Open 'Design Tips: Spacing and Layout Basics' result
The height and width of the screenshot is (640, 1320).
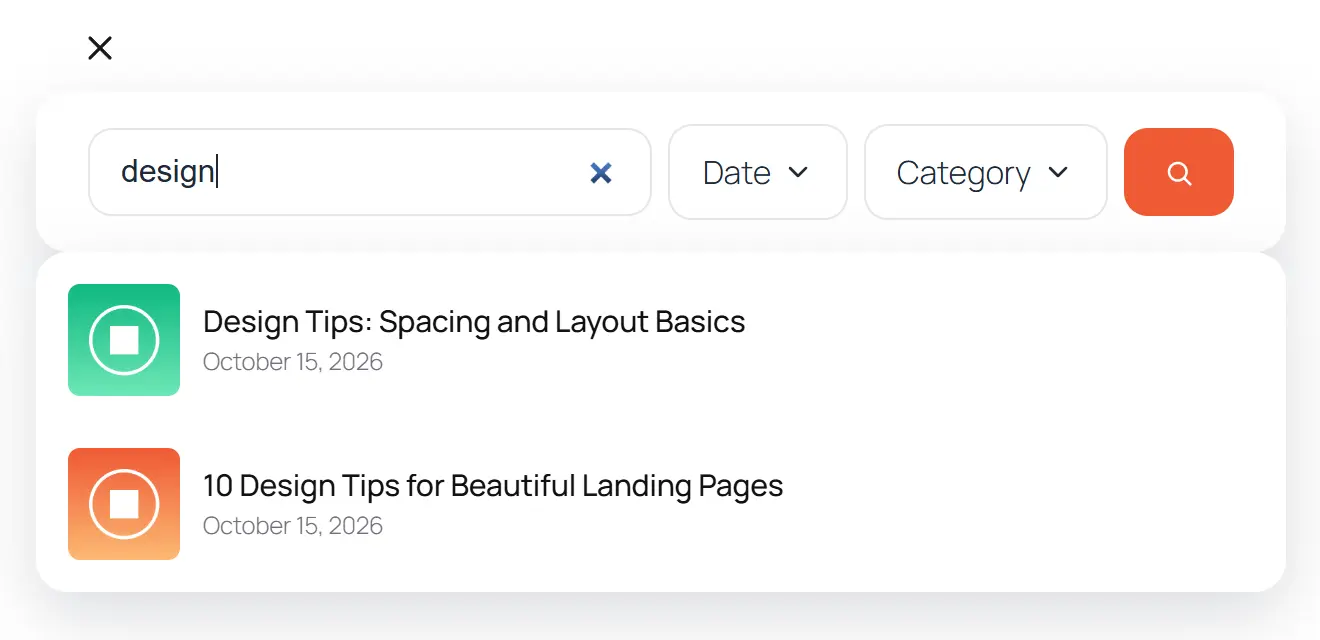coord(474,322)
